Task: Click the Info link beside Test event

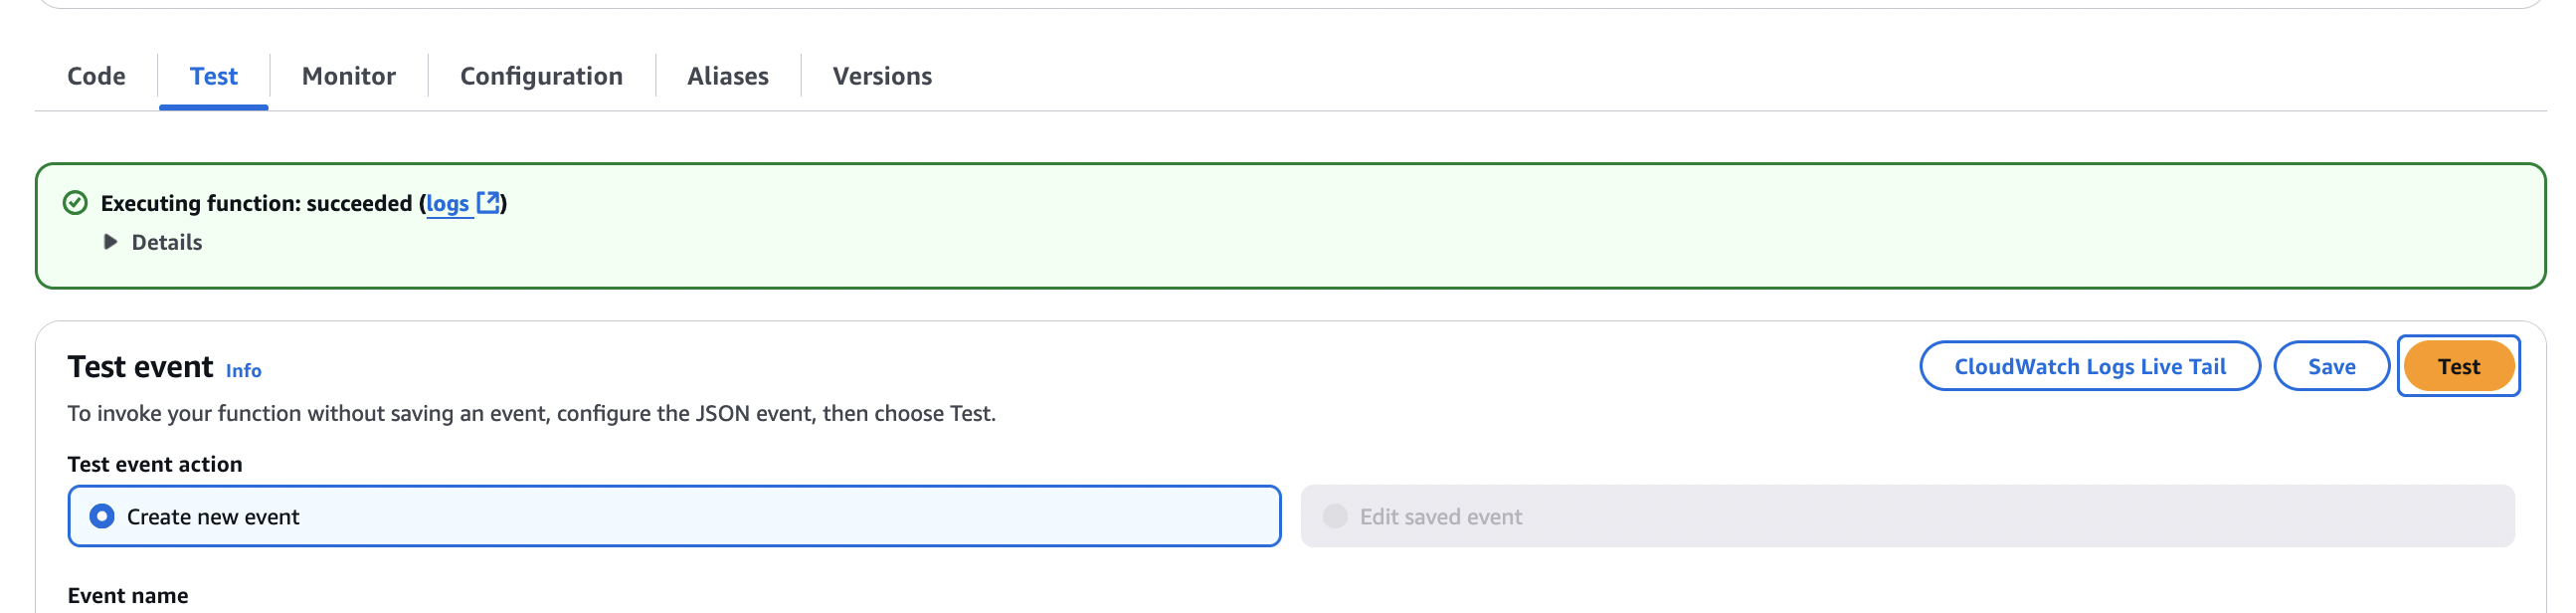Action: pyautogui.click(x=243, y=370)
